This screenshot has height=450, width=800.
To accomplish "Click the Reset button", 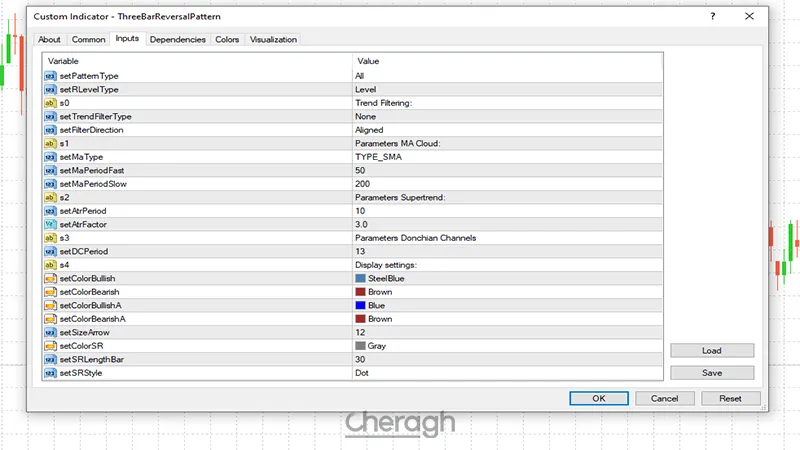I will (x=730, y=398).
